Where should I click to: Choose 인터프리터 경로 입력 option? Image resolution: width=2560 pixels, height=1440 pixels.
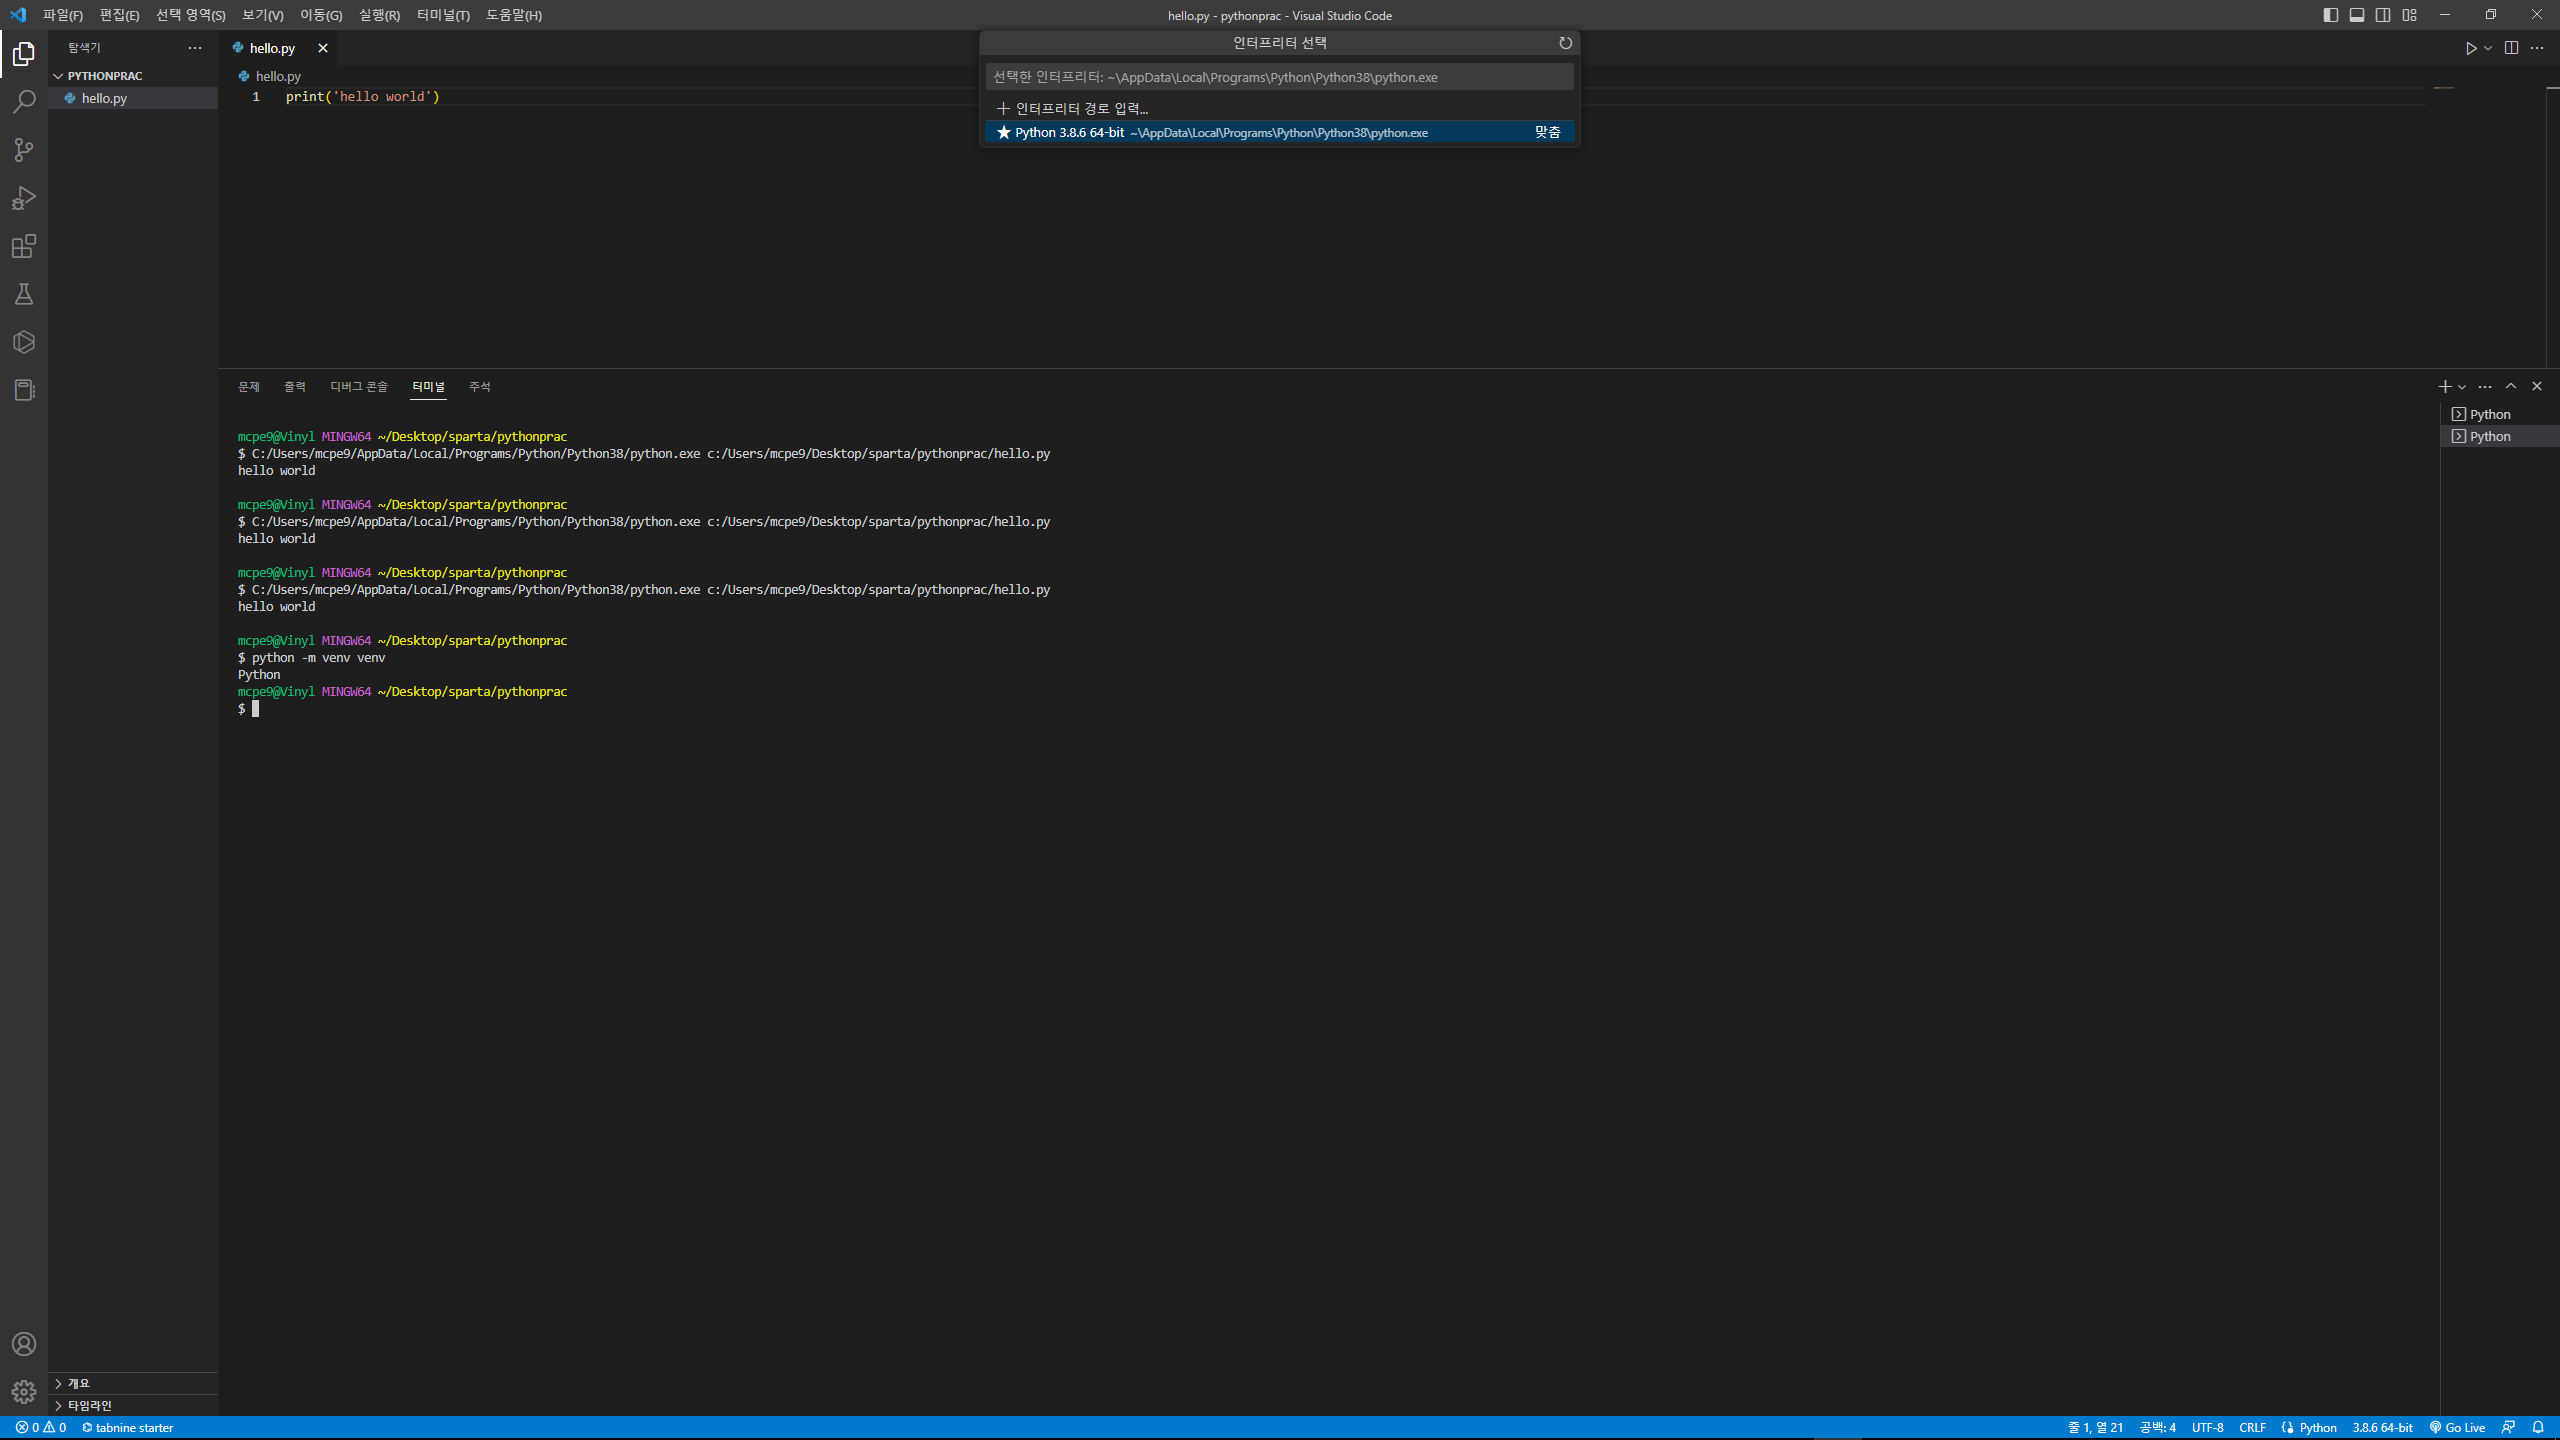pyautogui.click(x=1280, y=108)
